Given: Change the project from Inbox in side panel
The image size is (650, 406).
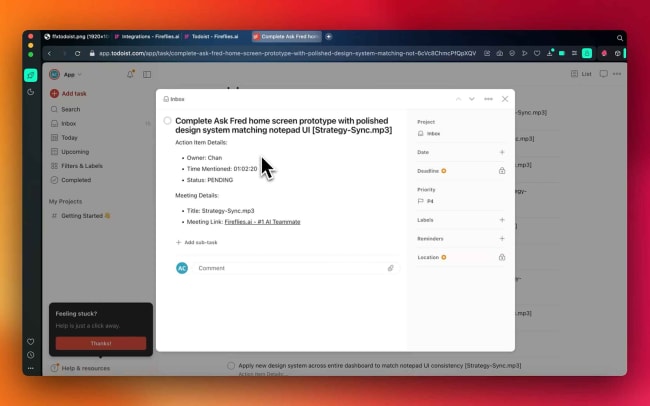Looking at the screenshot, I should pyautogui.click(x=429, y=134).
